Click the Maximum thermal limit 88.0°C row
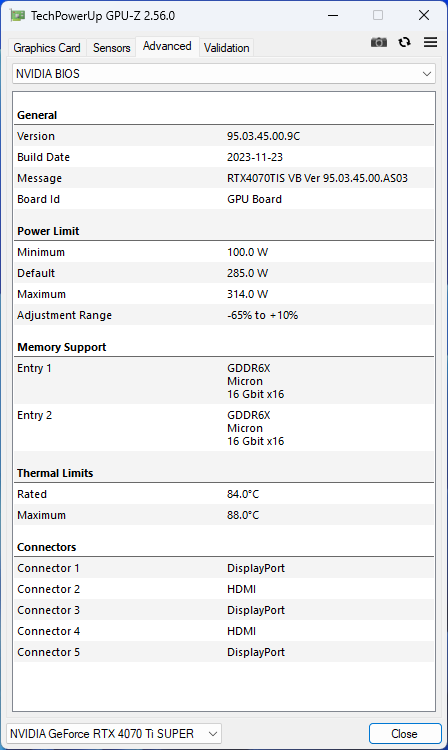 (x=224, y=515)
